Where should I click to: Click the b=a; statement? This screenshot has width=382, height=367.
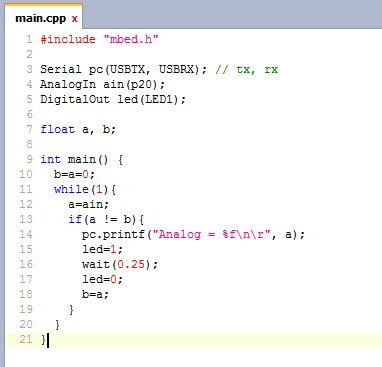click(96, 294)
